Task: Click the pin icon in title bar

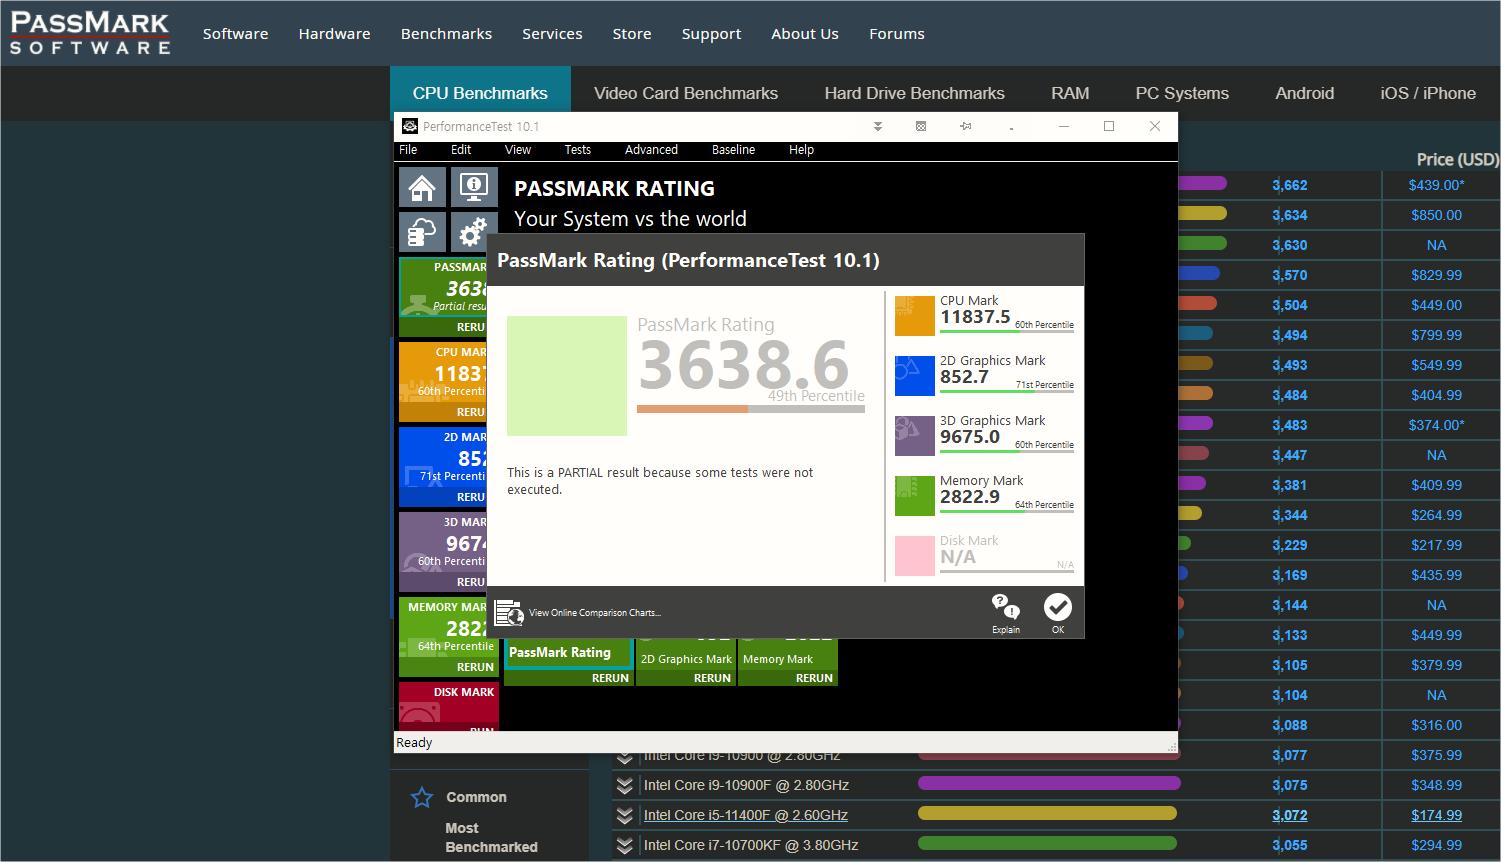Action: pyautogui.click(x=966, y=126)
